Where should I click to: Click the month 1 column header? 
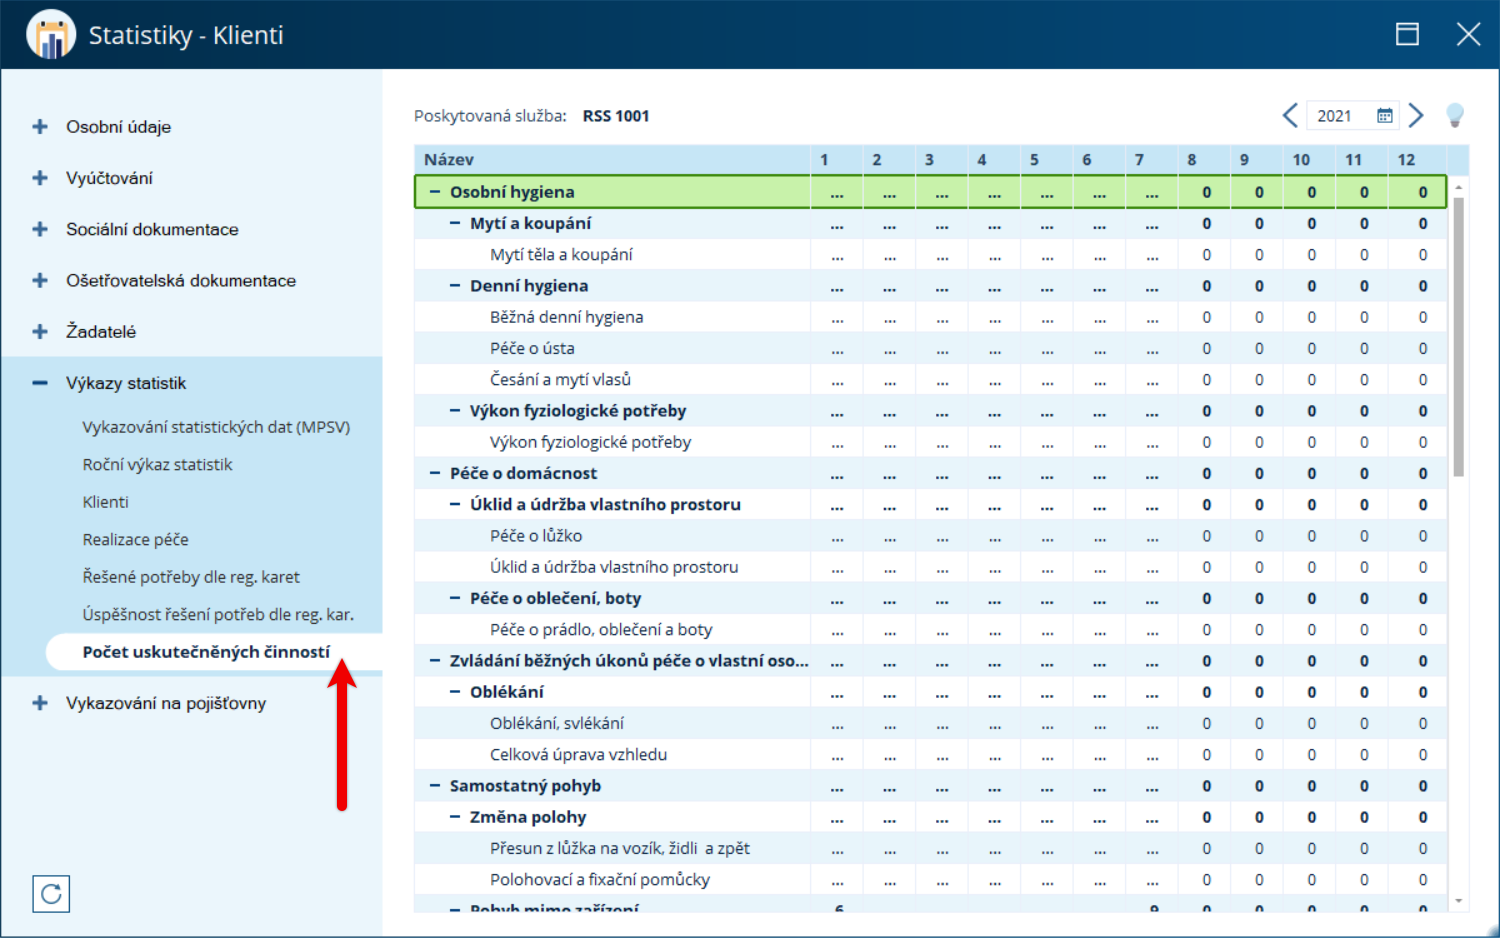point(836,160)
